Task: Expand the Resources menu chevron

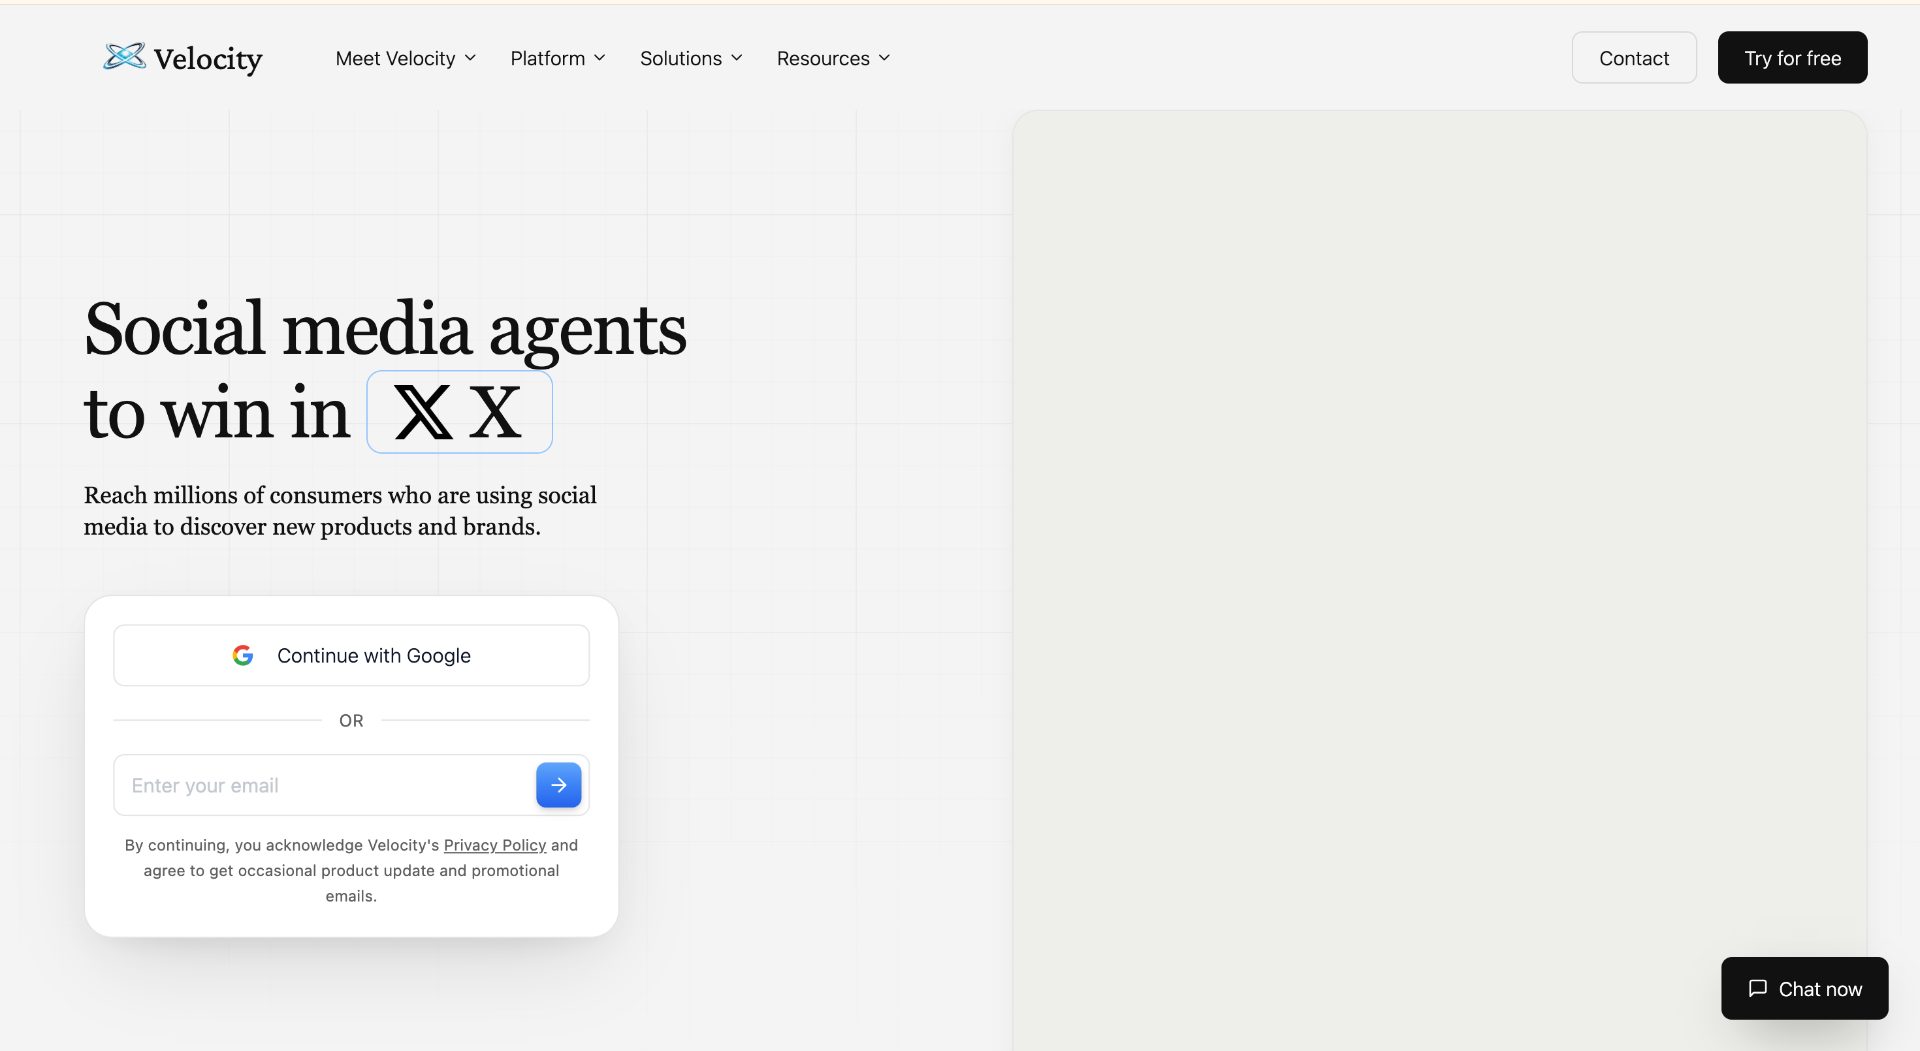Action: (884, 58)
